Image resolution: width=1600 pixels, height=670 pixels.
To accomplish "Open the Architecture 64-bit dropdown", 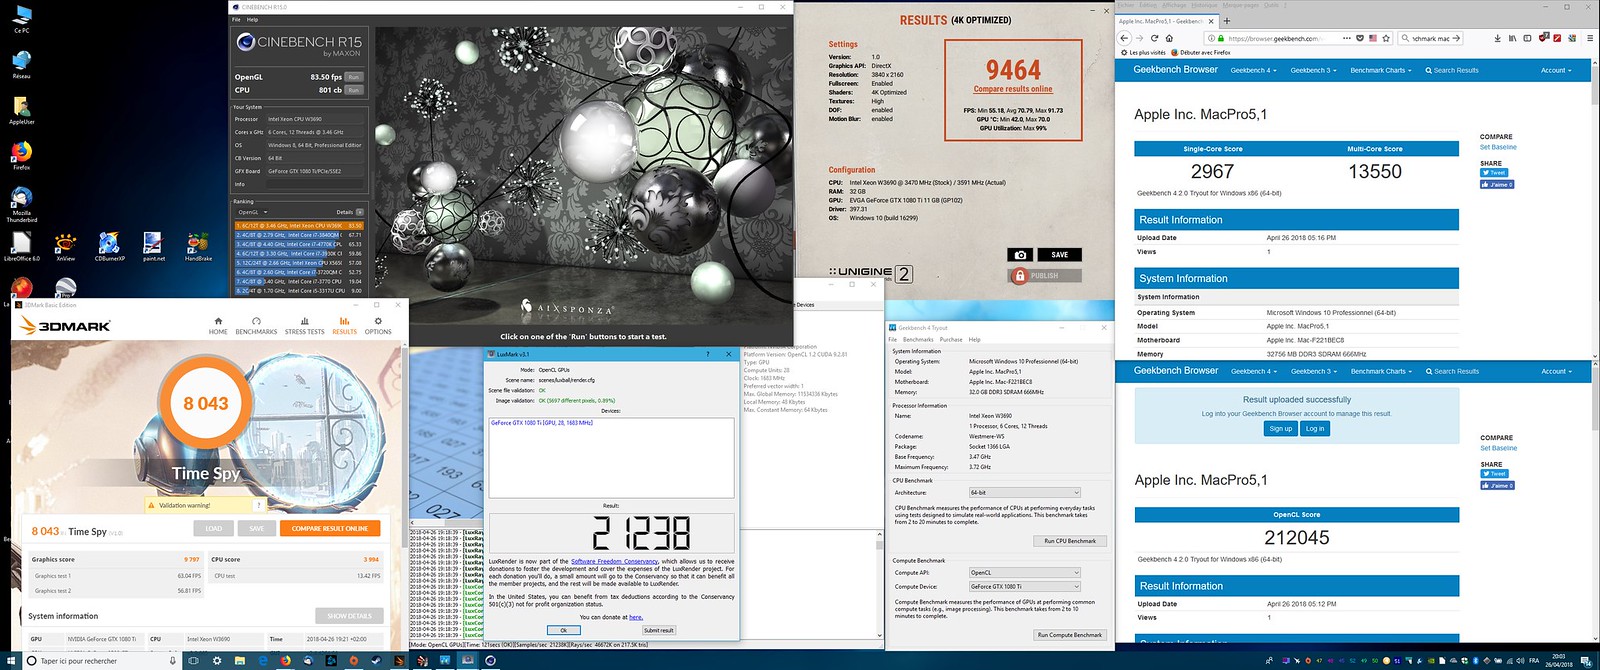I will pos(1025,492).
